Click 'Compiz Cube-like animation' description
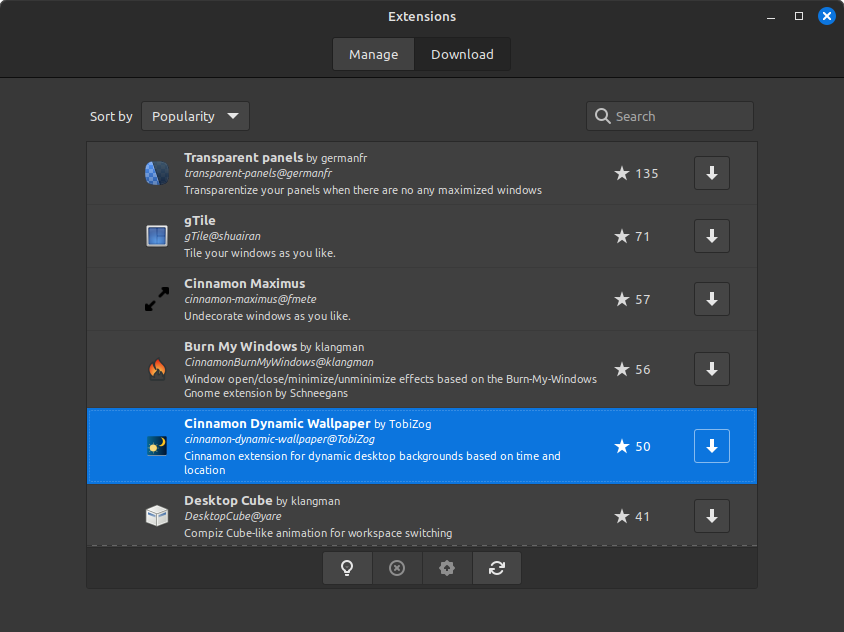844x632 pixels. click(x=318, y=533)
